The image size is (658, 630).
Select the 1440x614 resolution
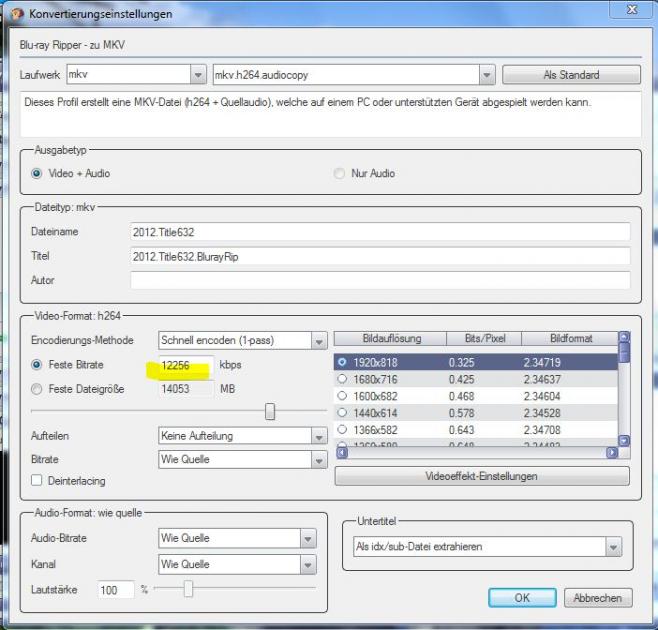342,413
